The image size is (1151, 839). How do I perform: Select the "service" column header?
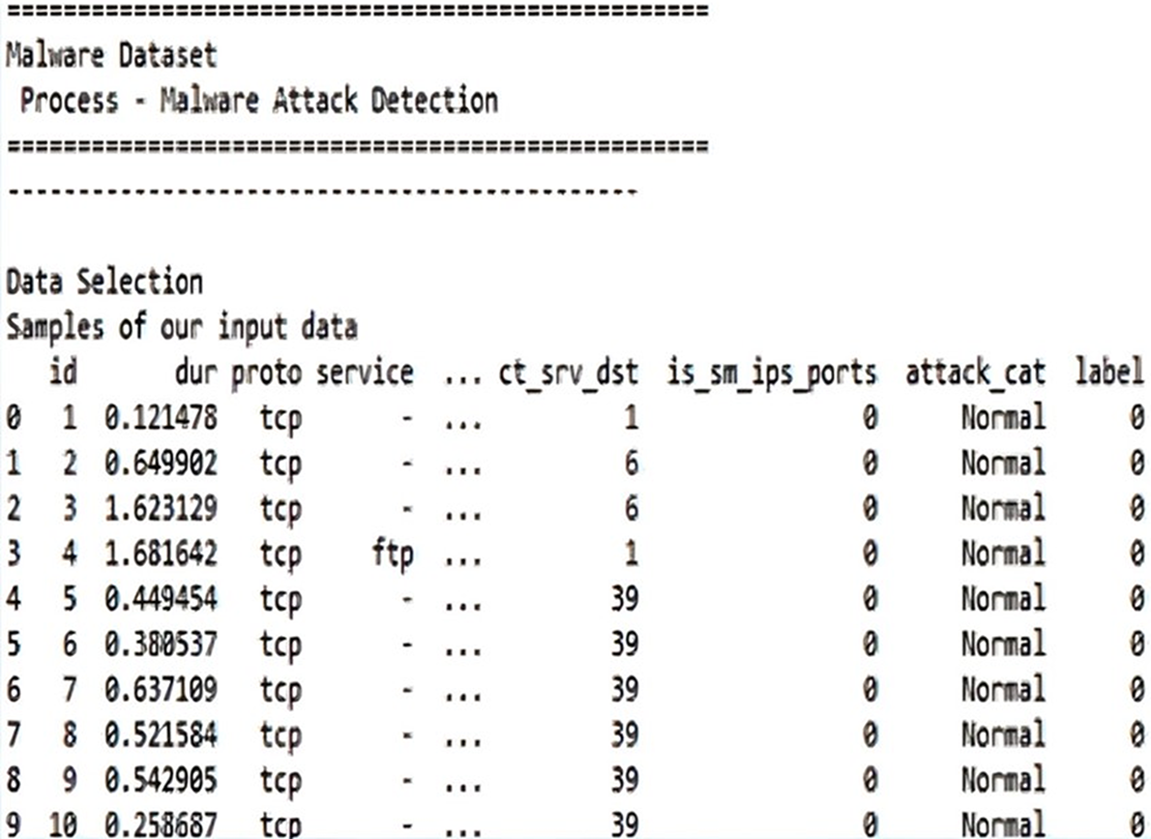365,373
